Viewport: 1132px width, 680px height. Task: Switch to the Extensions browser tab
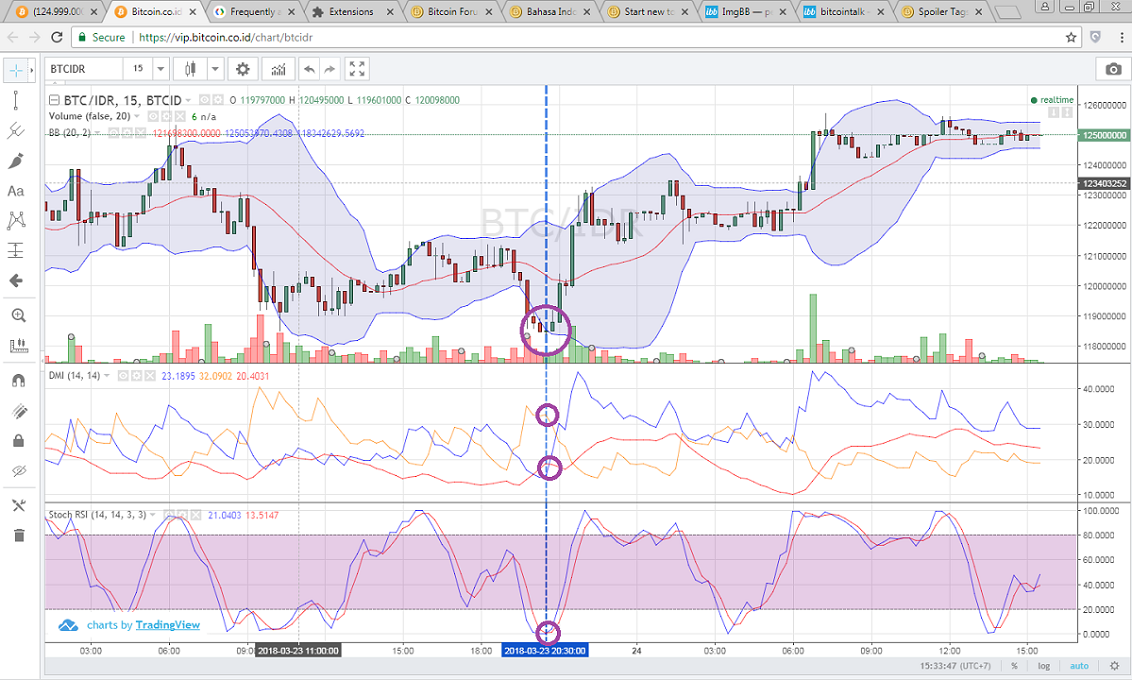[352, 12]
